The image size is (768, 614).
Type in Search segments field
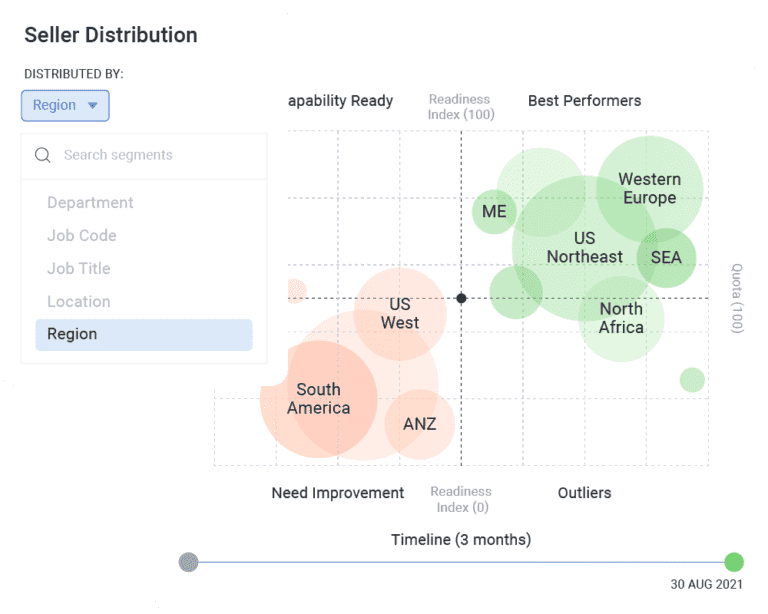pyautogui.click(x=150, y=155)
